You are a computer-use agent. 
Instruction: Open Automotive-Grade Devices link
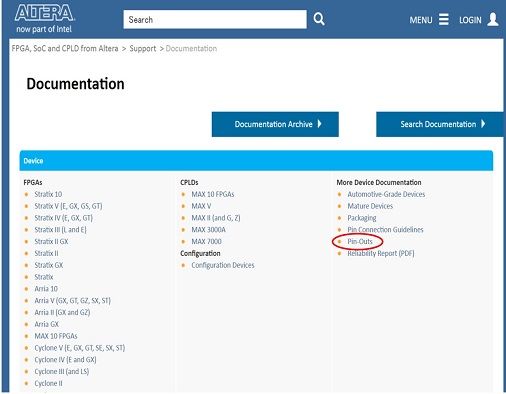click(386, 194)
